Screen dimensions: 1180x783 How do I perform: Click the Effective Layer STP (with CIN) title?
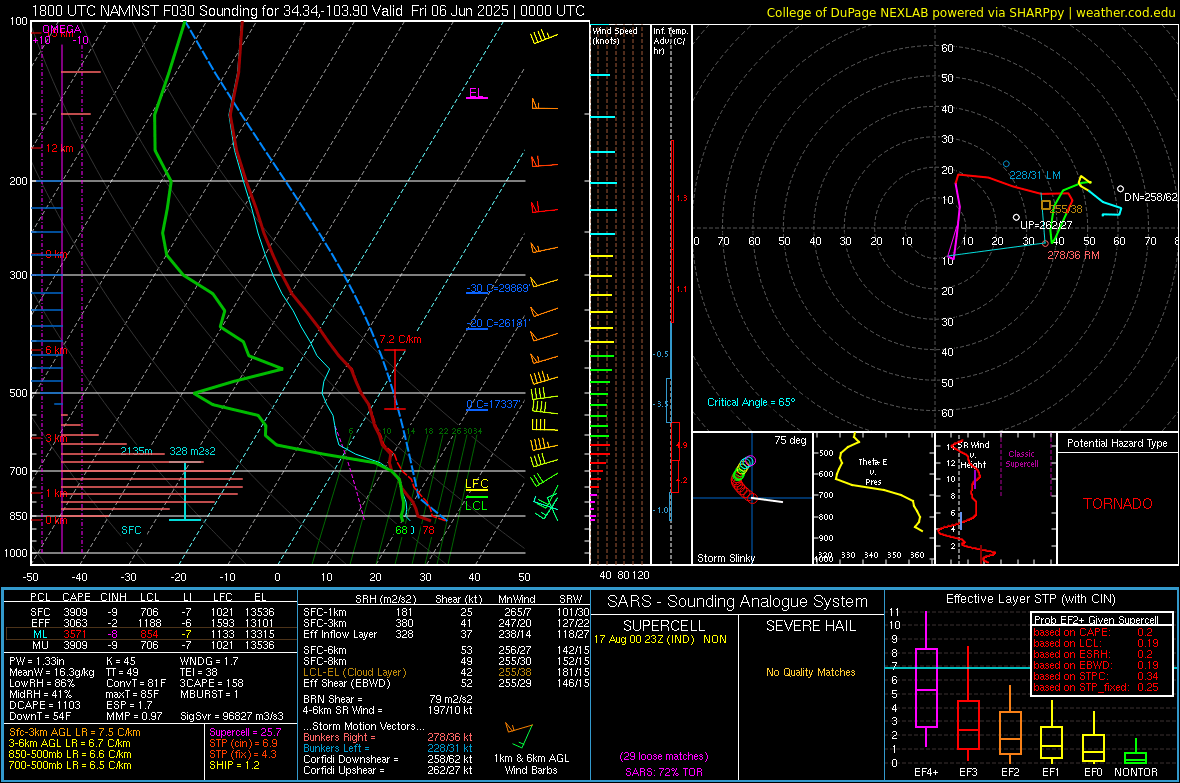(1031, 599)
